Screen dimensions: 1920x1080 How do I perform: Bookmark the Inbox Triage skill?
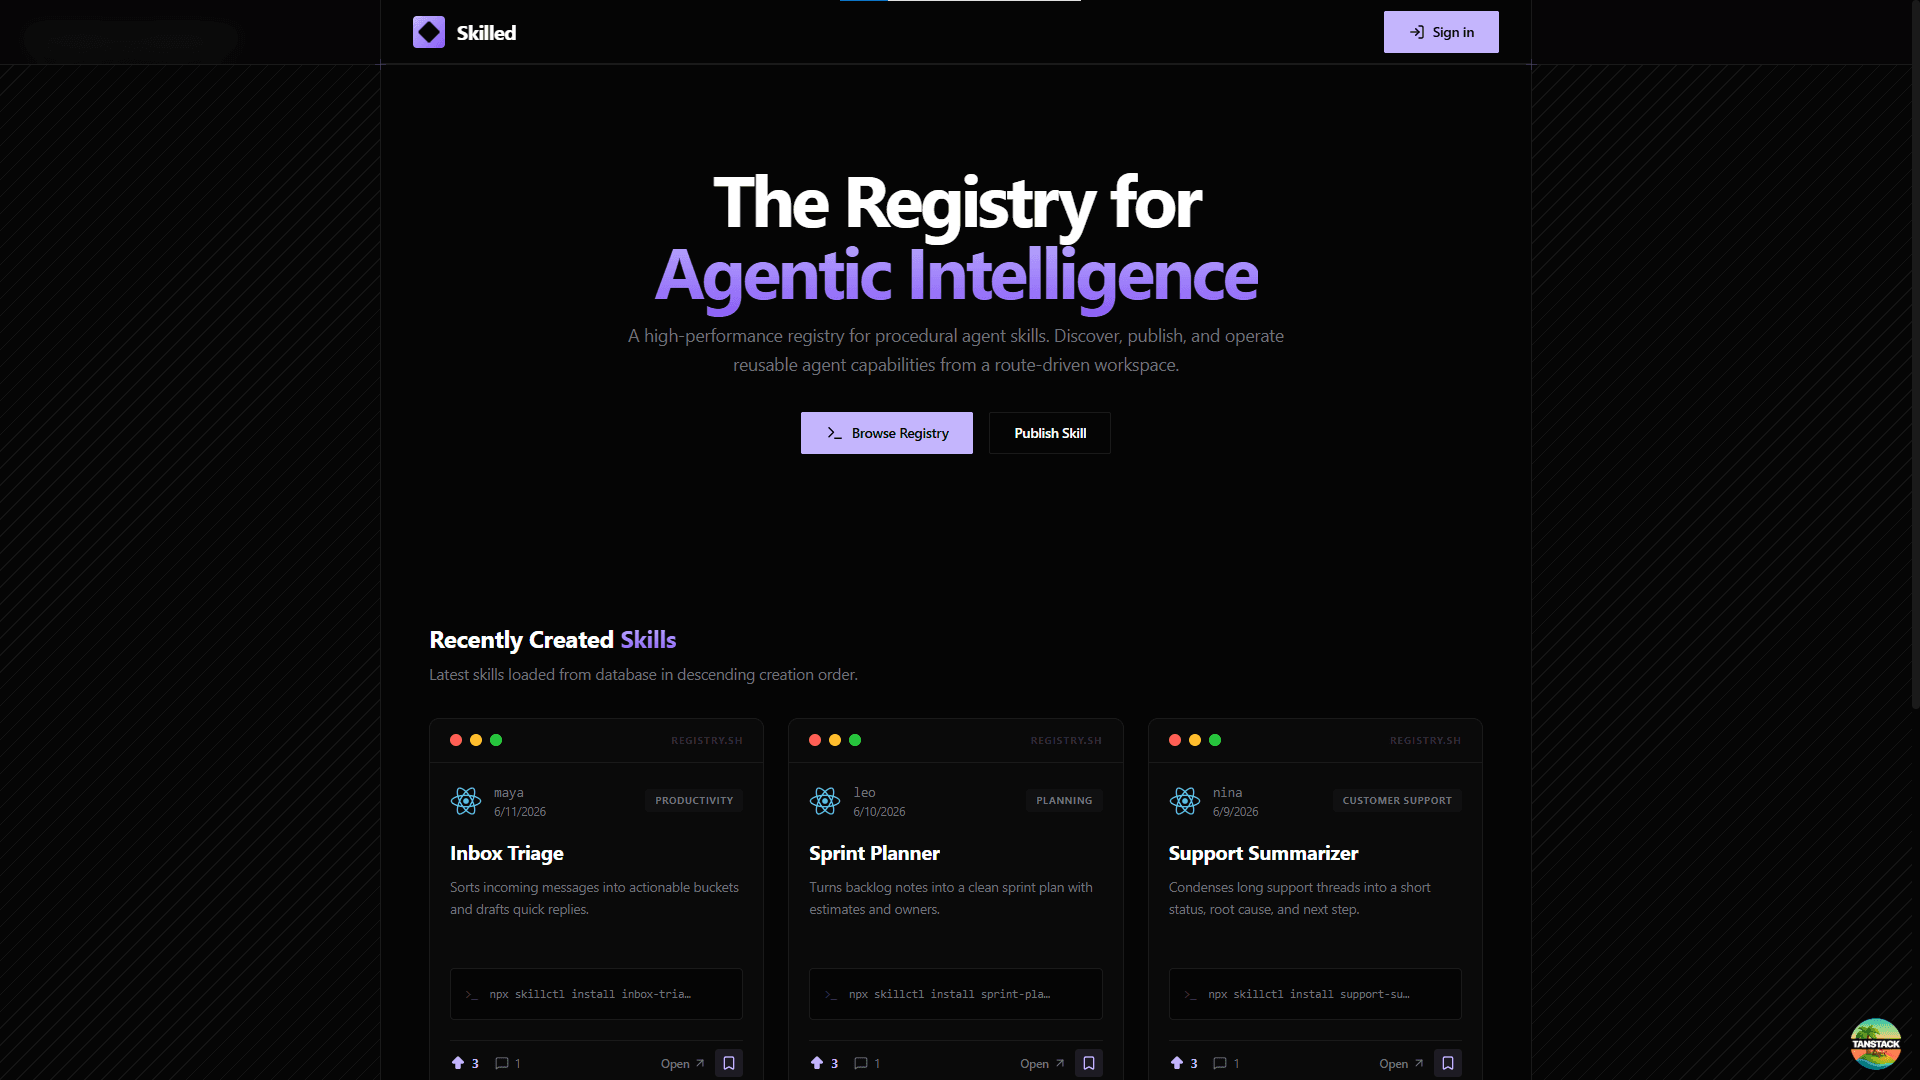(729, 1063)
